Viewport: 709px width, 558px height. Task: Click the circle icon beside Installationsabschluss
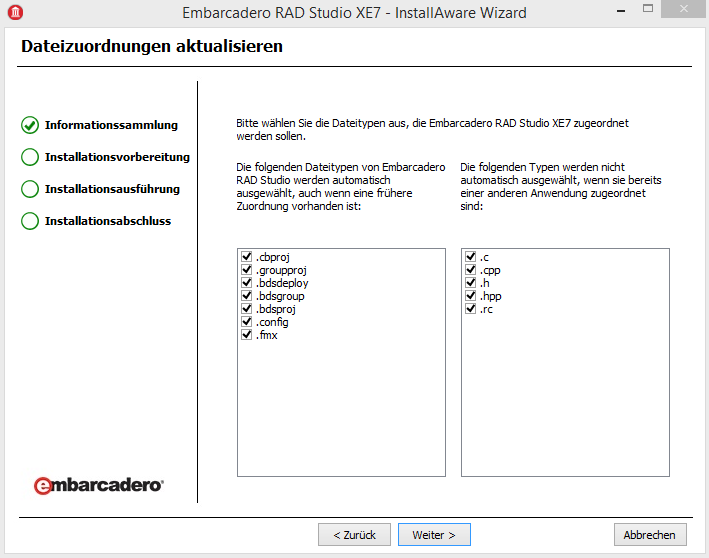[x=30, y=221]
